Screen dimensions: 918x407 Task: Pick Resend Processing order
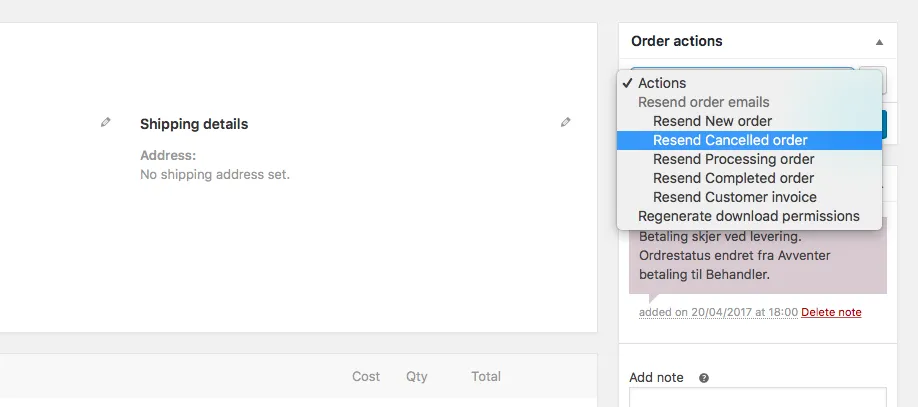click(x=733, y=159)
